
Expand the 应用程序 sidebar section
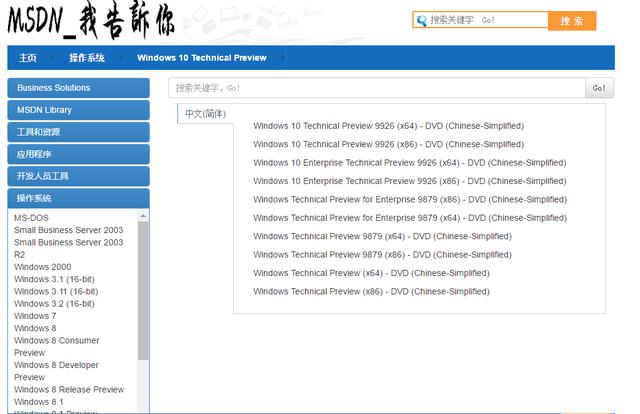(x=78, y=154)
